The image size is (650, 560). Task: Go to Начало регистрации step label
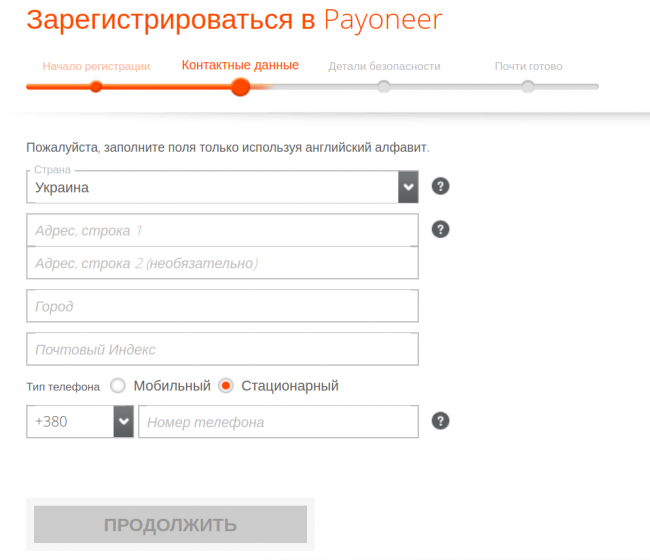pyautogui.click(x=96, y=66)
